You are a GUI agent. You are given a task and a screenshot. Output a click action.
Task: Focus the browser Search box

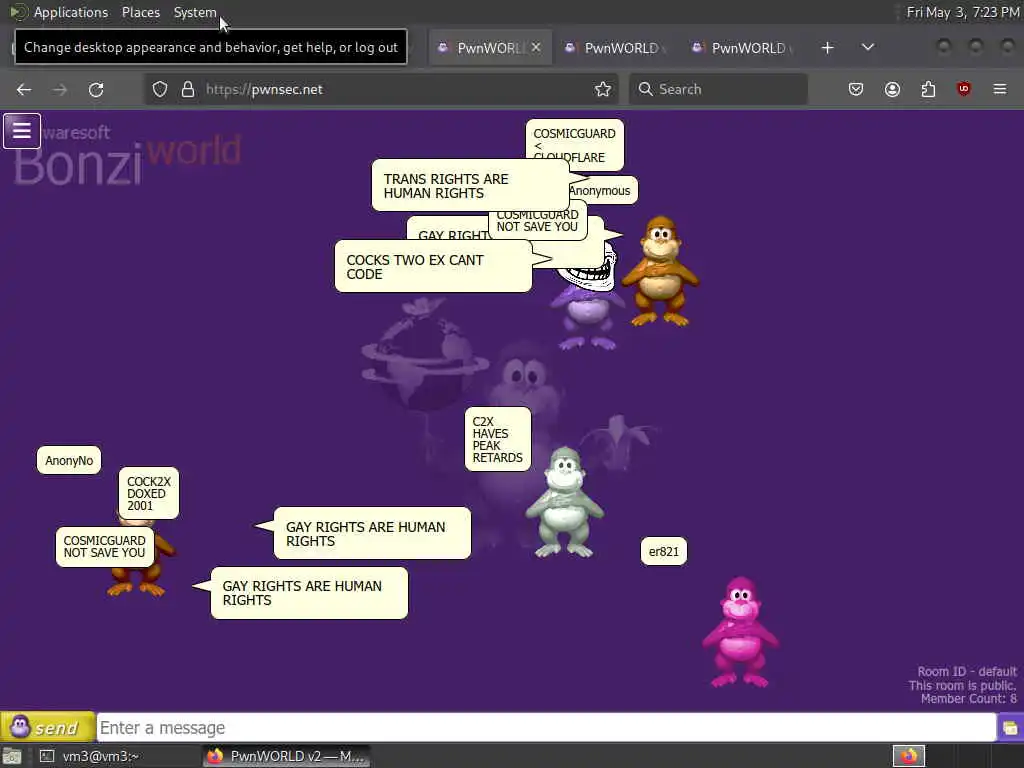(718, 89)
